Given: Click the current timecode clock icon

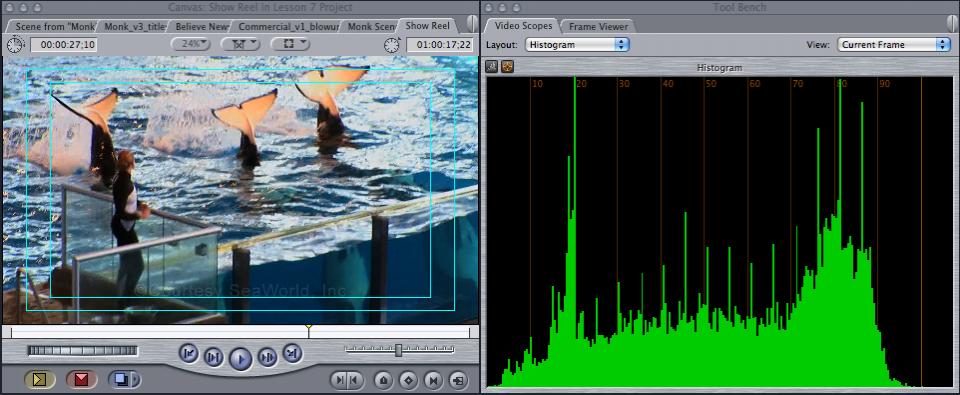Looking at the screenshot, I should [392, 44].
